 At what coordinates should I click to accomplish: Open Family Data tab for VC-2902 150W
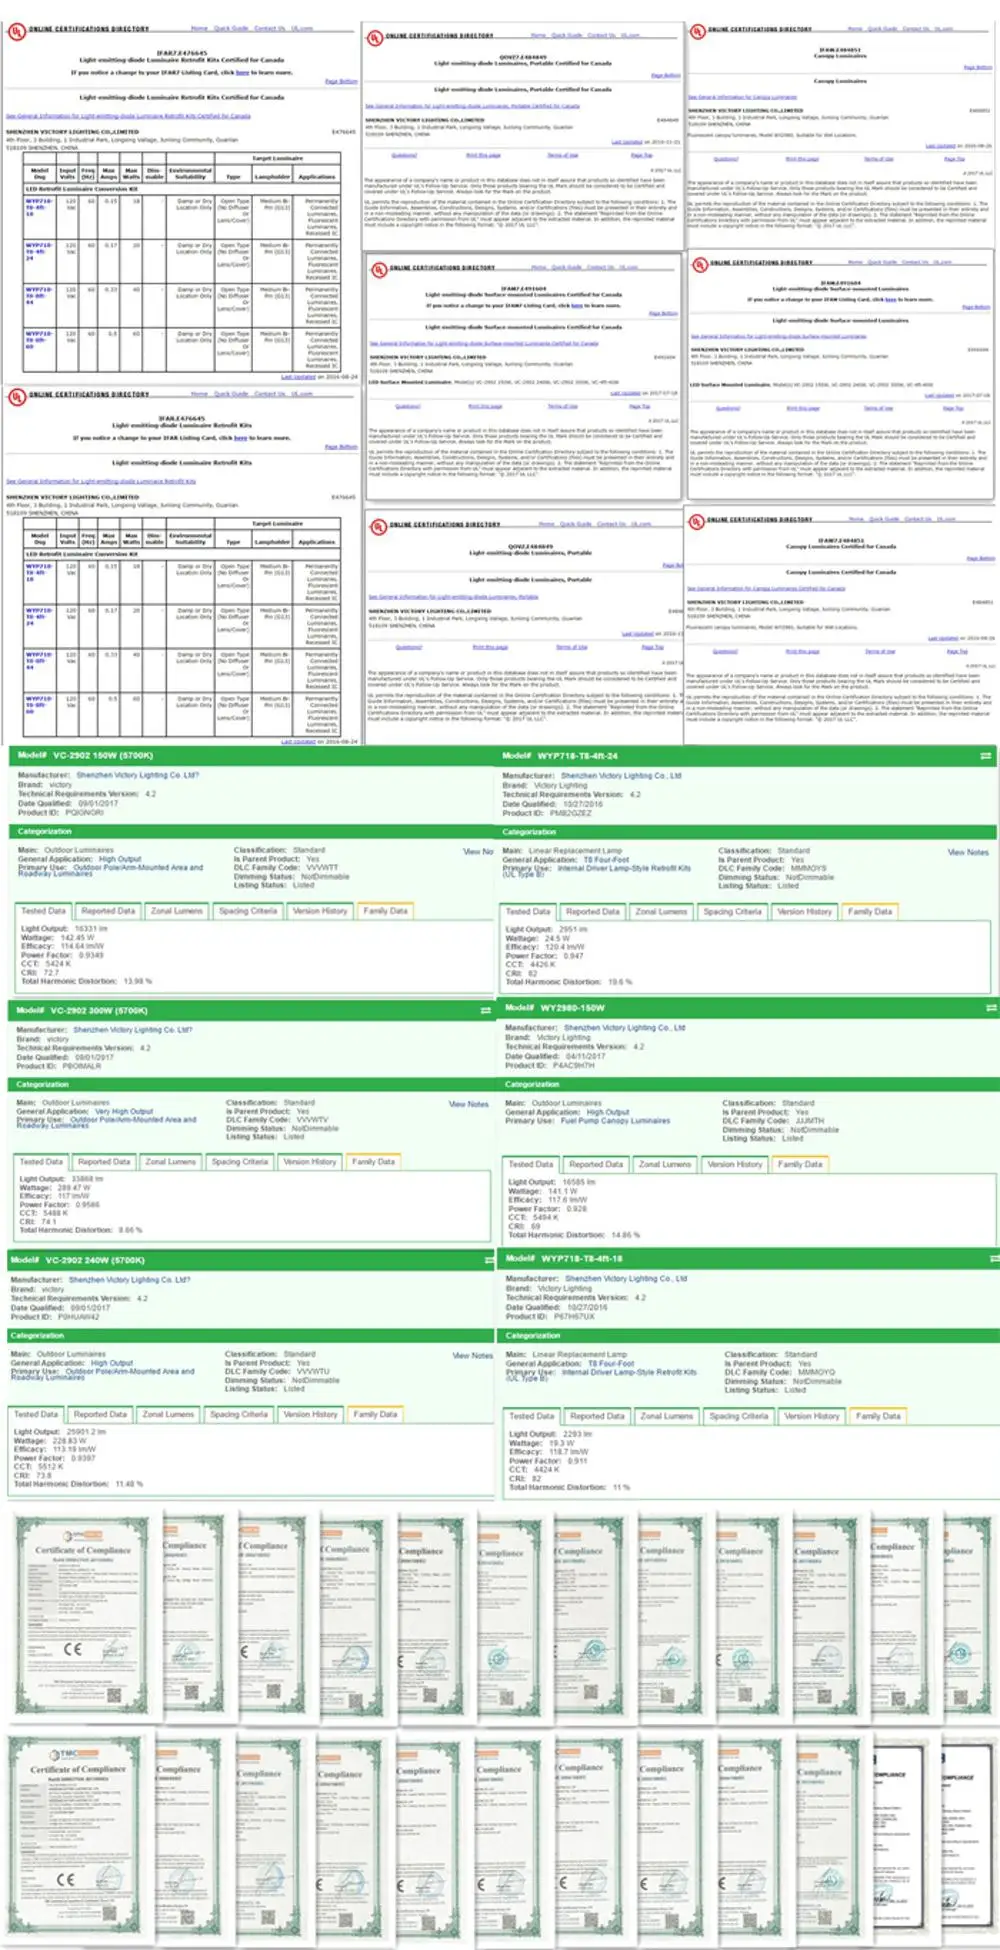[385, 911]
